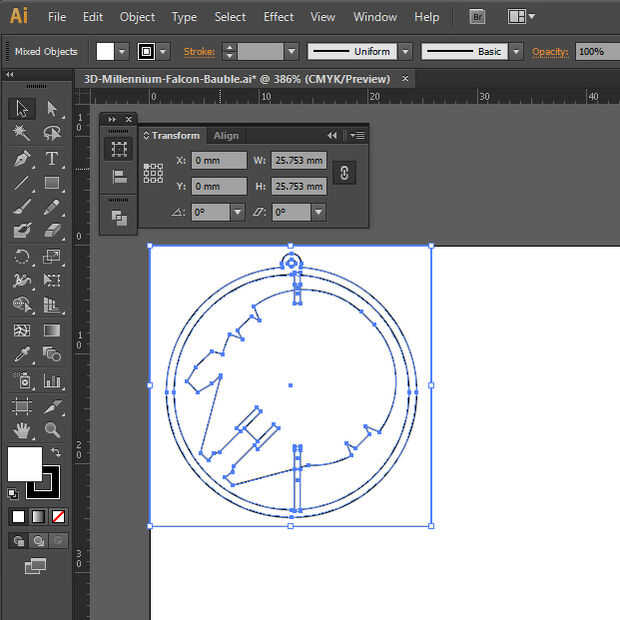Viewport: 620px width, 620px height.
Task: Click the white fill color swatch
Action: pos(25,464)
